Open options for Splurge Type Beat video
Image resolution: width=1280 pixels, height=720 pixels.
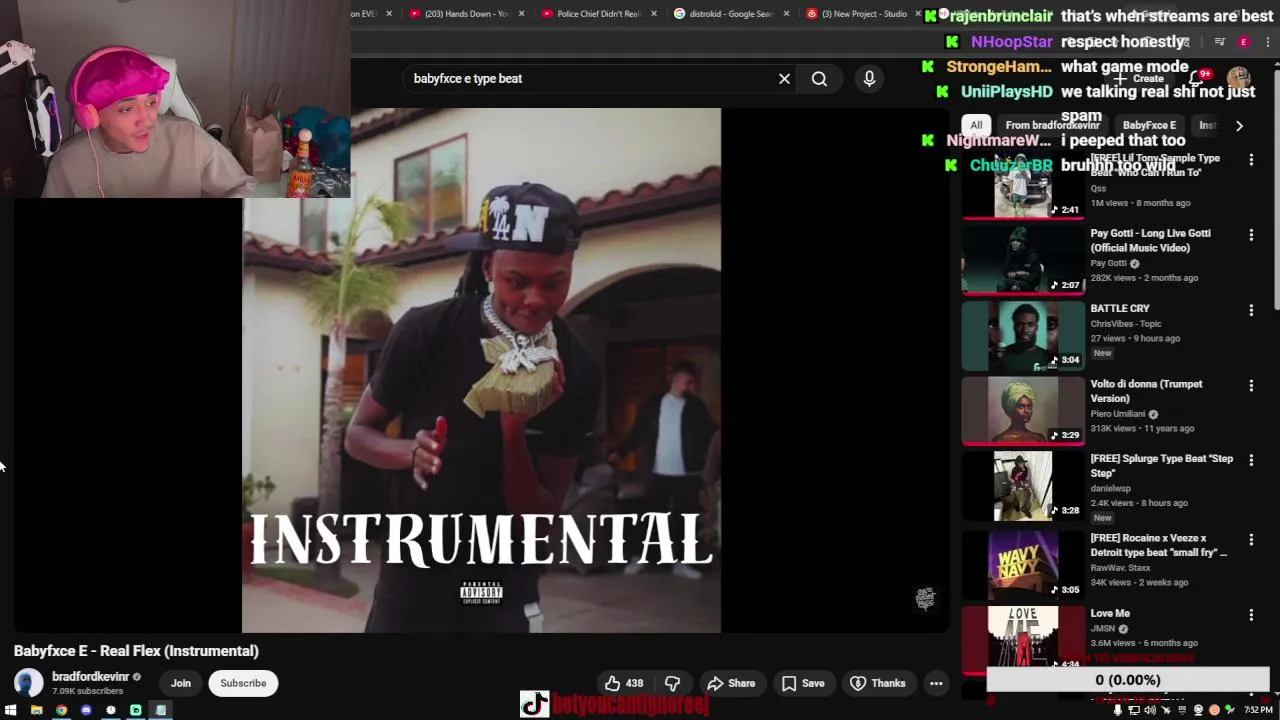pos(1251,460)
